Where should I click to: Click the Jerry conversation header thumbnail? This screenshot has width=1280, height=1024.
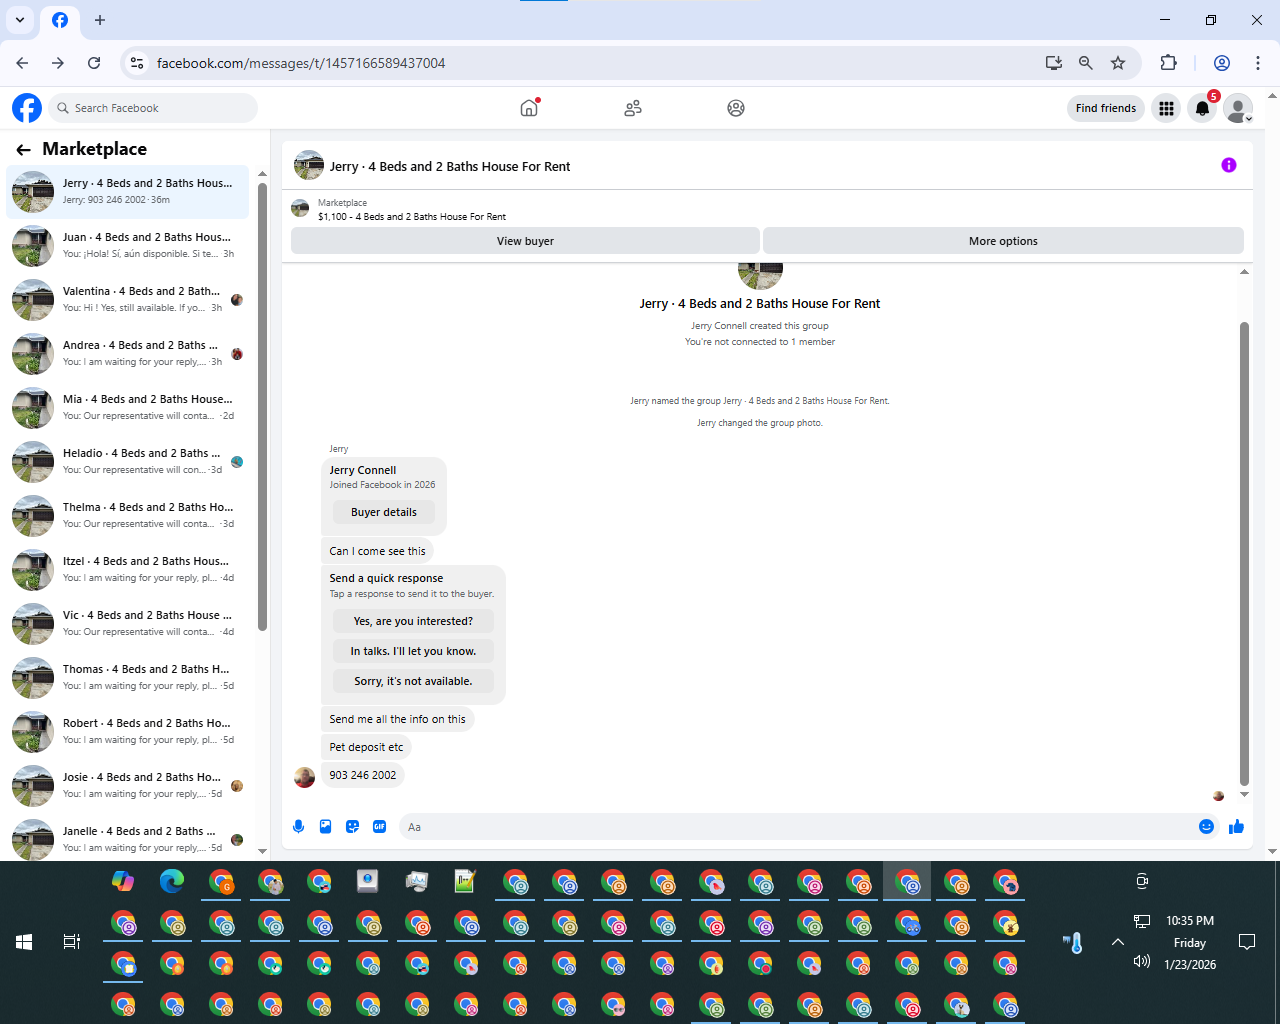309,166
